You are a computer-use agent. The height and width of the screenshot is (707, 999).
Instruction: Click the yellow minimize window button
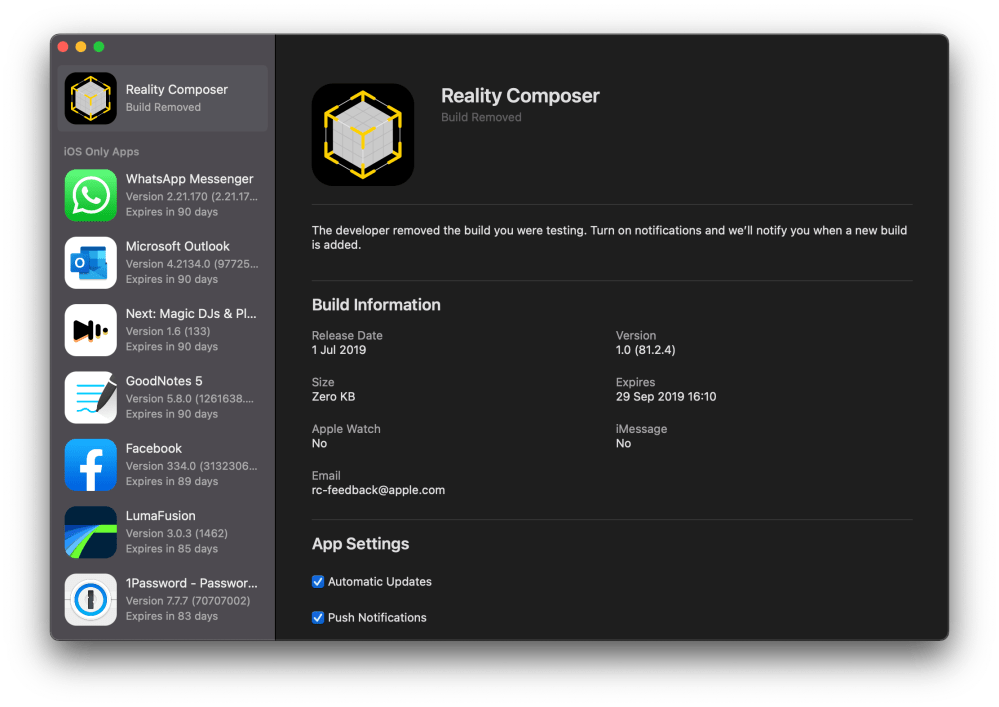click(x=81, y=47)
